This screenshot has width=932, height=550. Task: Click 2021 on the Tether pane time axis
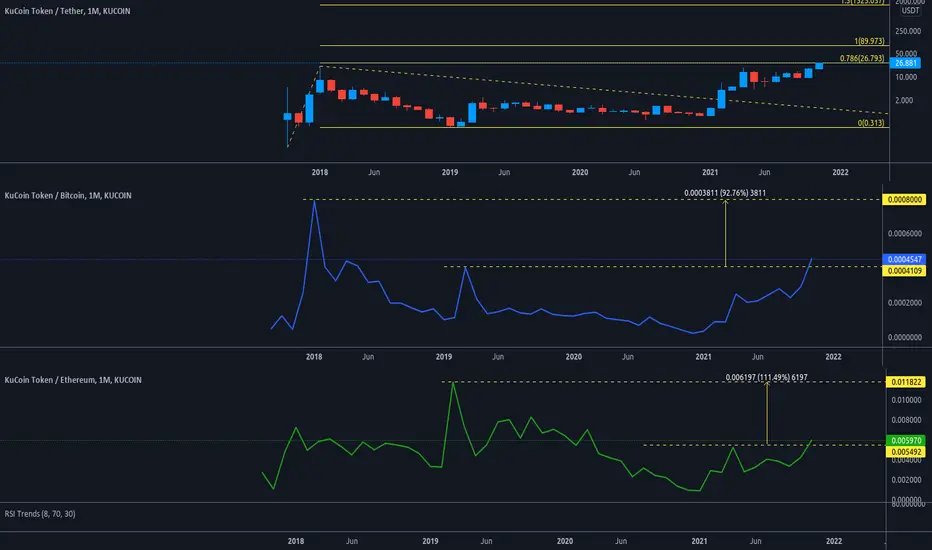710,172
